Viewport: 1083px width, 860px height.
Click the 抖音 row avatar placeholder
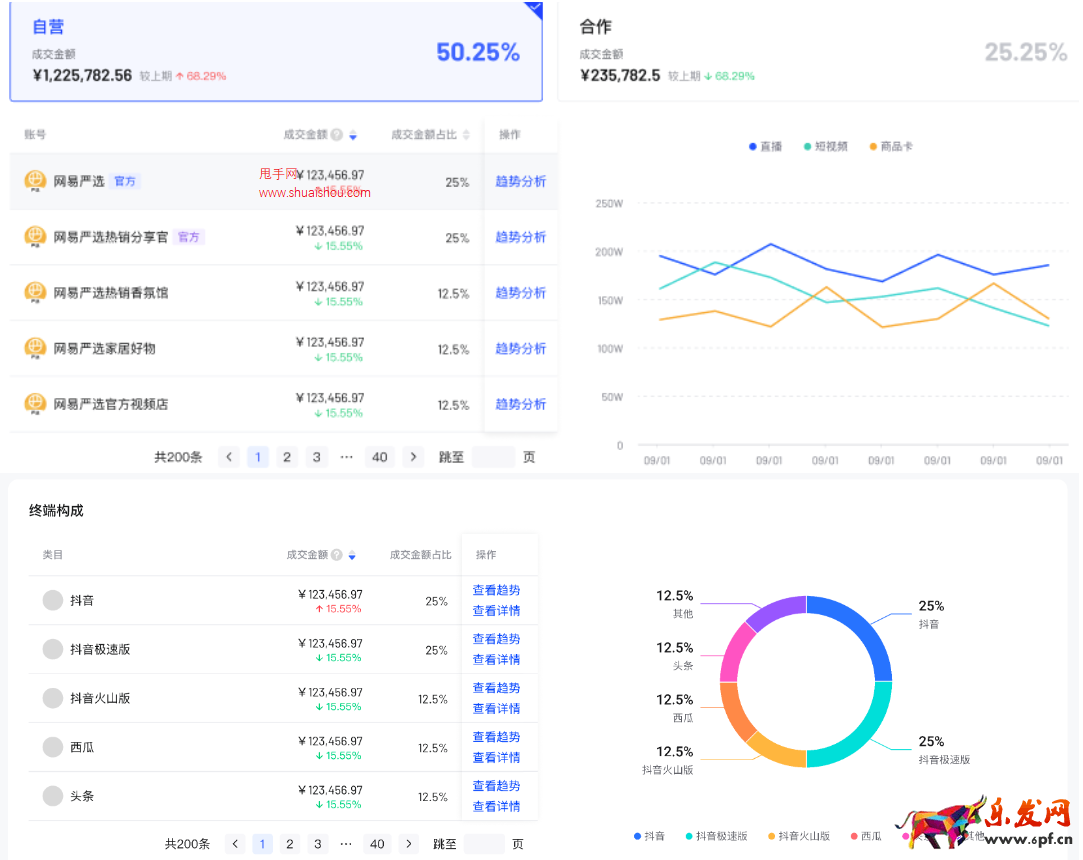(53, 600)
